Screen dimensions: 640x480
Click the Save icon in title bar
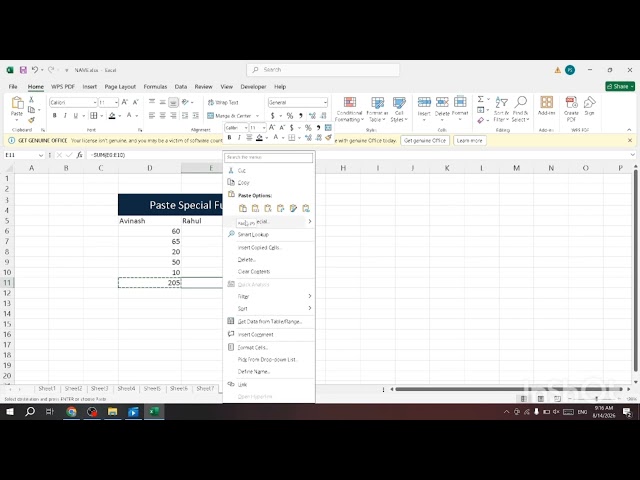coord(23,70)
